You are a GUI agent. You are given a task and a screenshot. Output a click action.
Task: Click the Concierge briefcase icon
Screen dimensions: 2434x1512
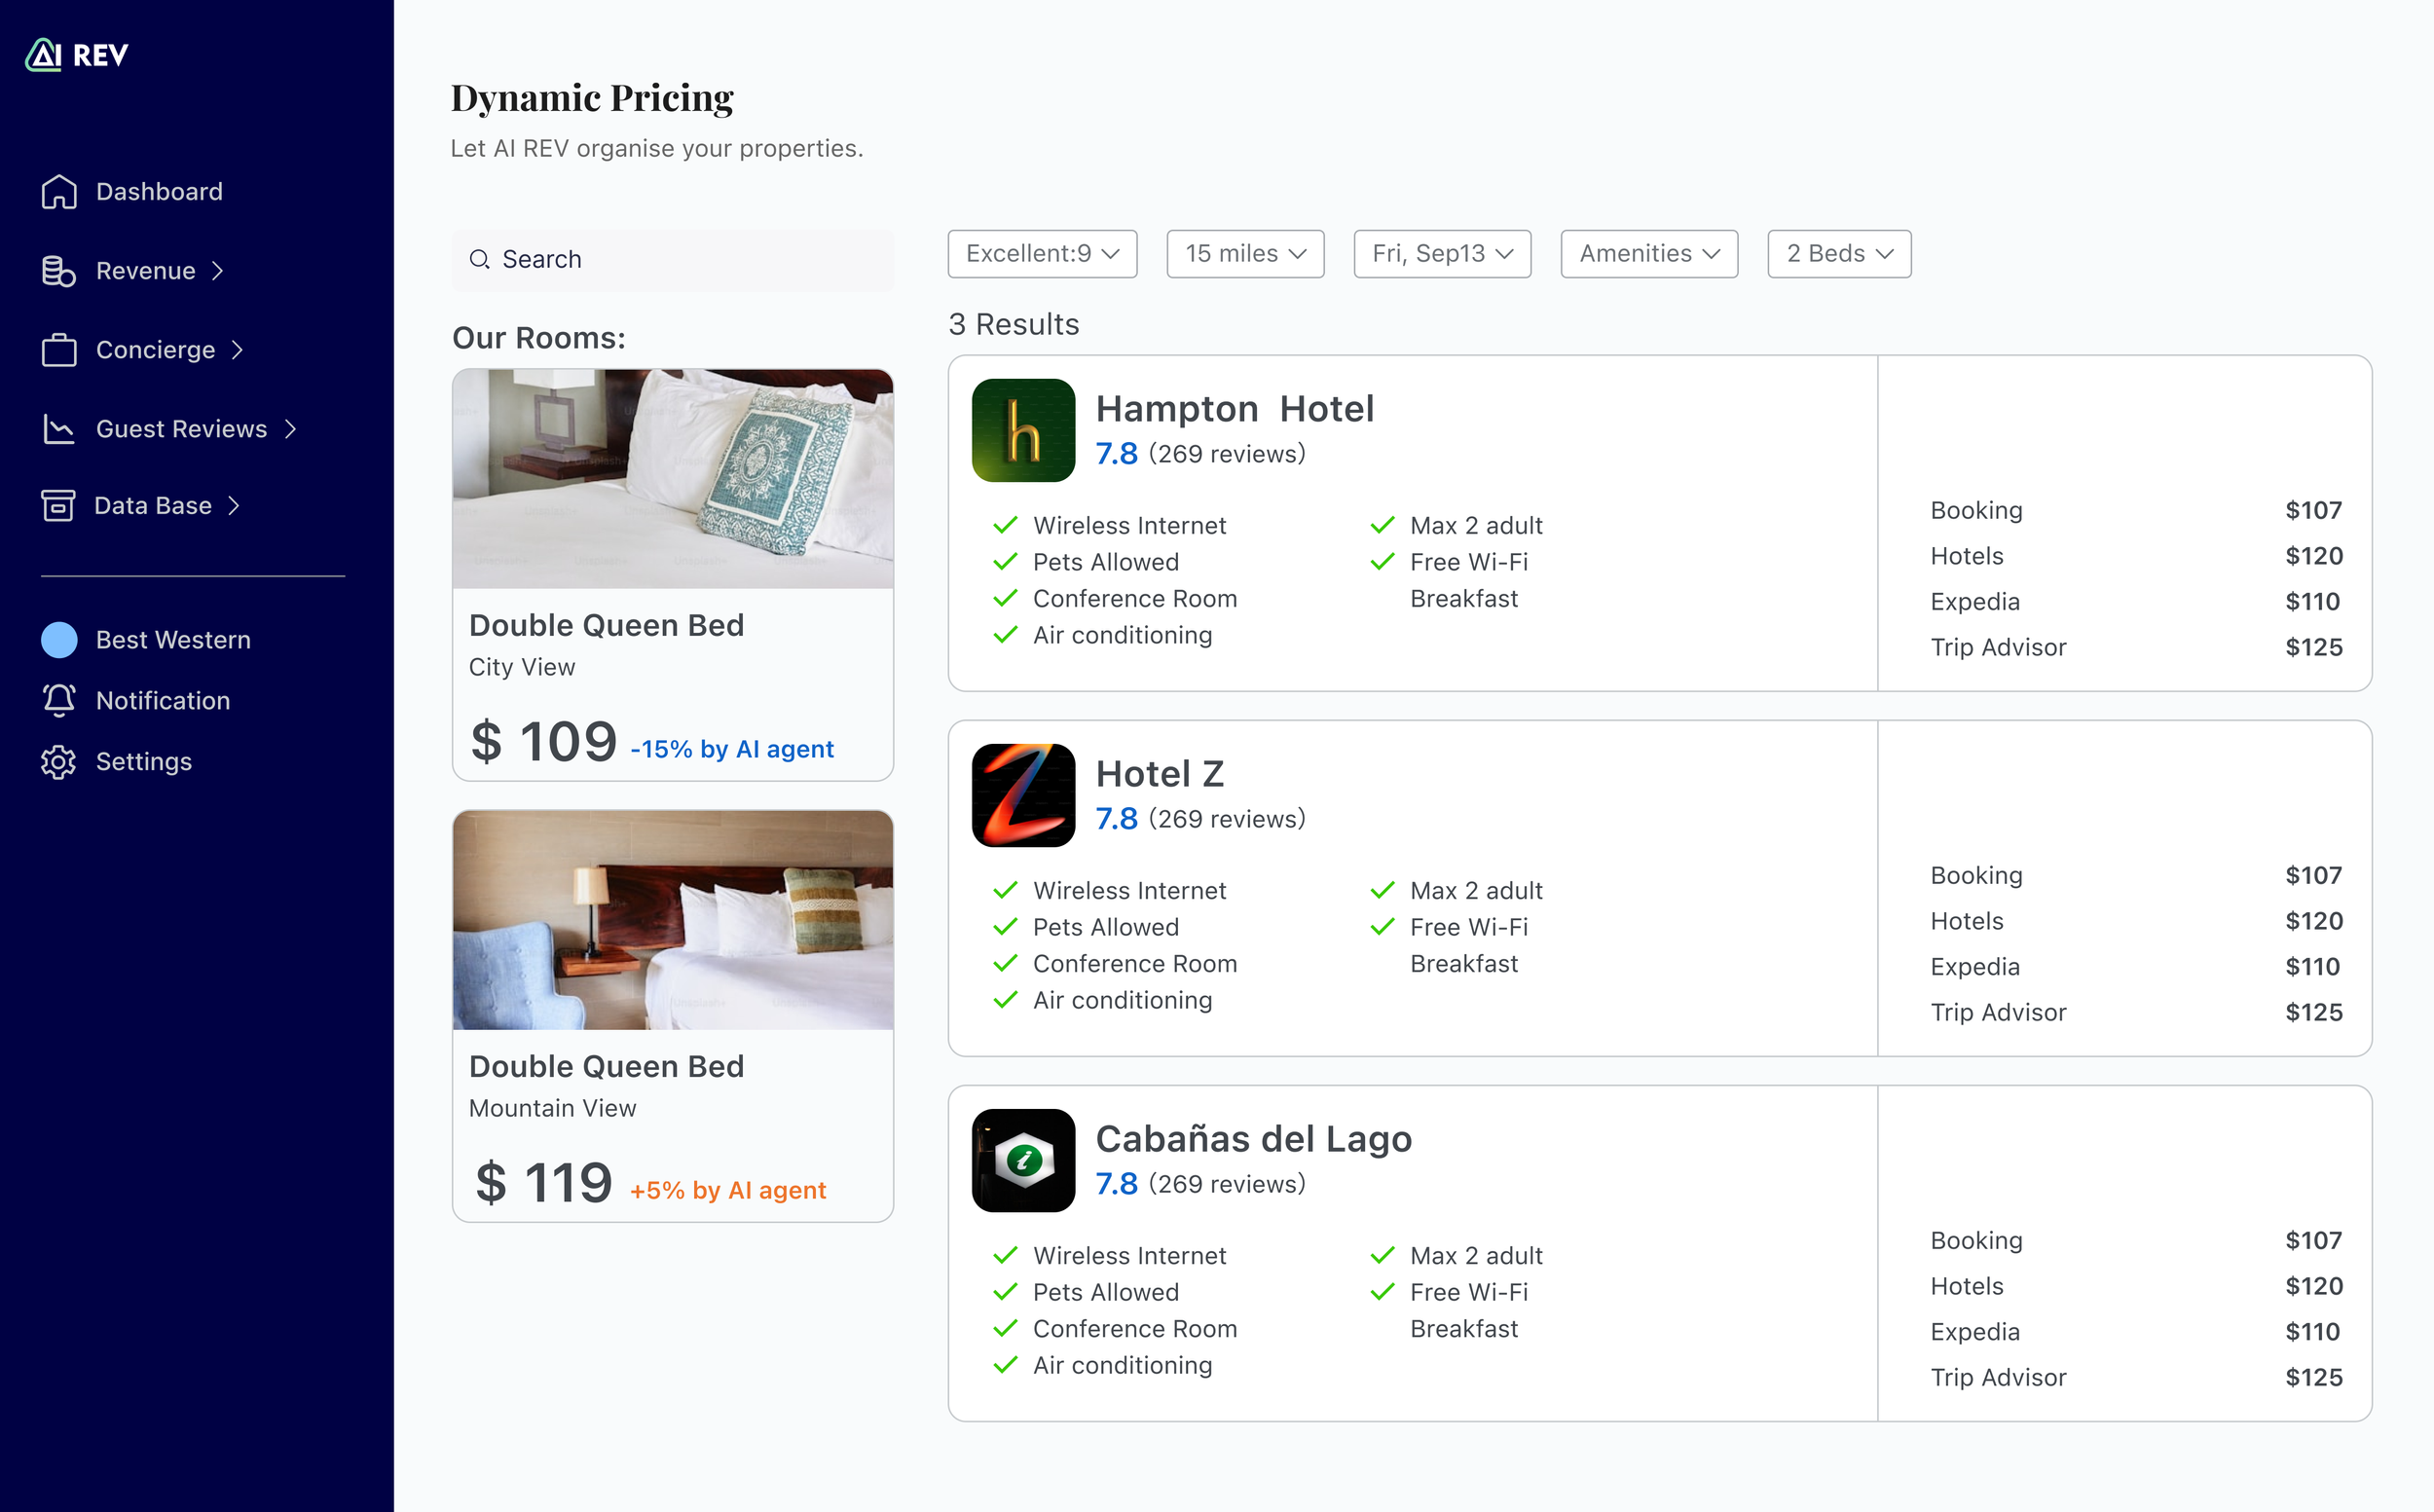[x=59, y=350]
